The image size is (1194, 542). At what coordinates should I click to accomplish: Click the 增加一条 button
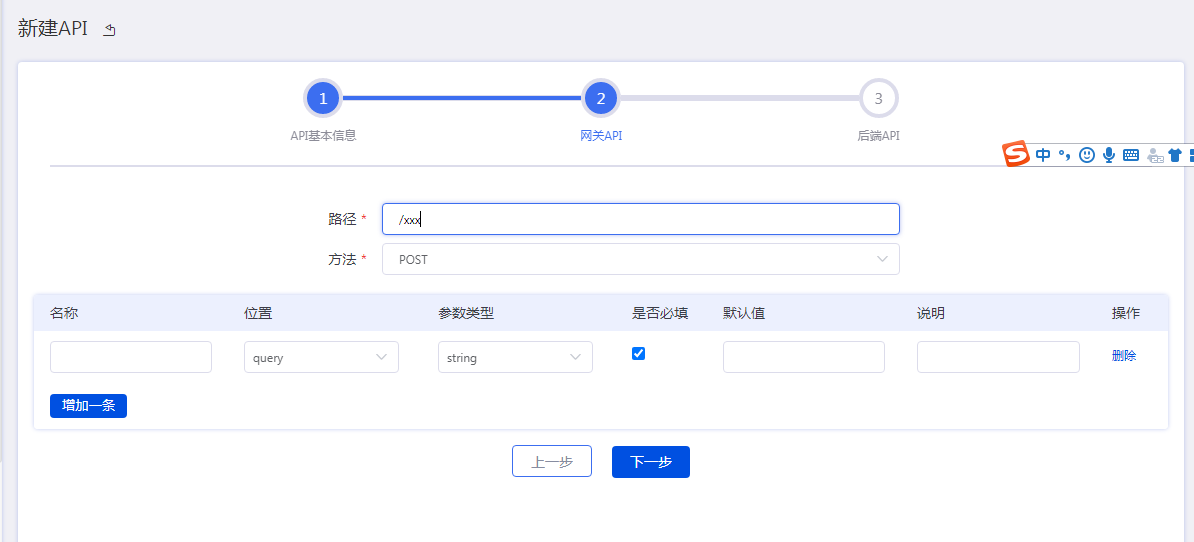coord(88,405)
